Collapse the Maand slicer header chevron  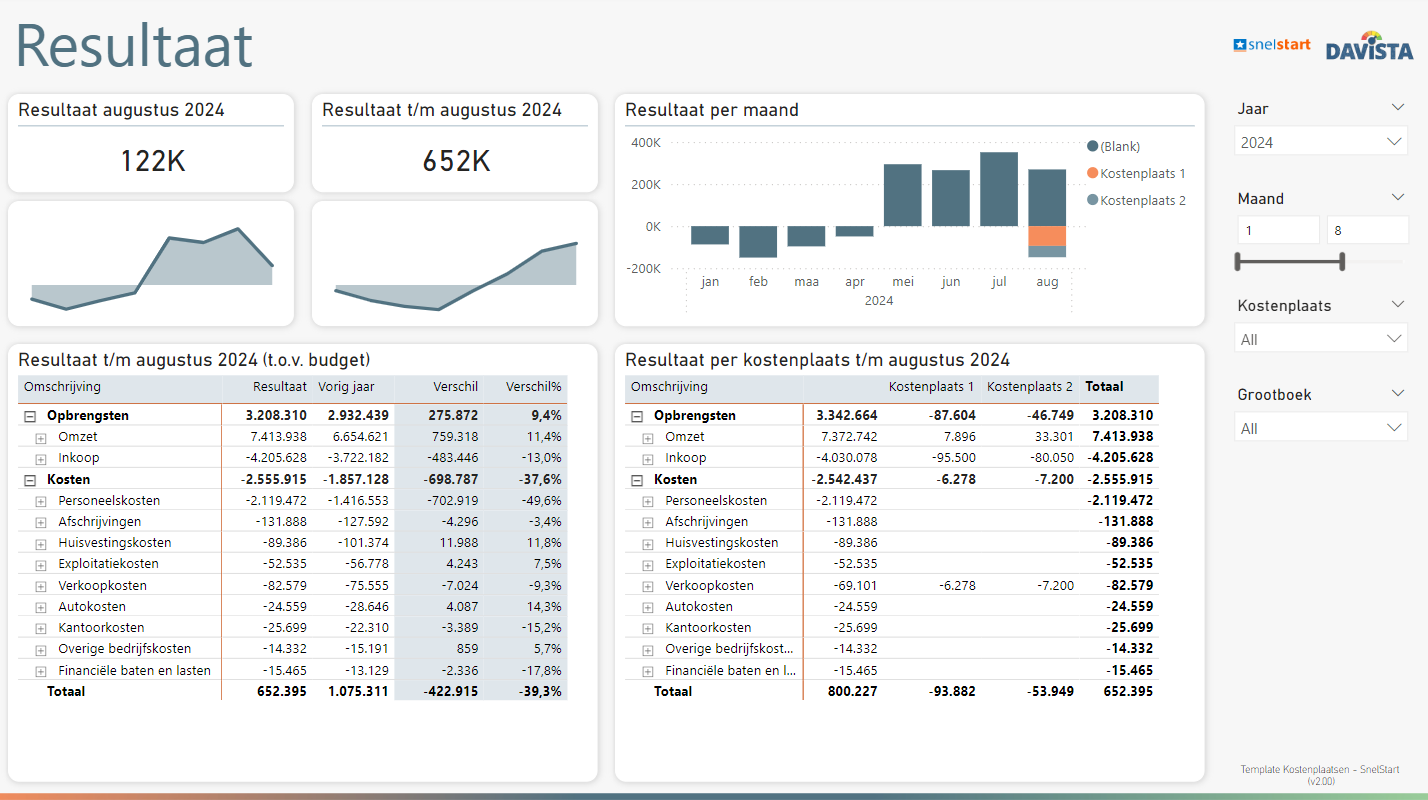[1398, 197]
